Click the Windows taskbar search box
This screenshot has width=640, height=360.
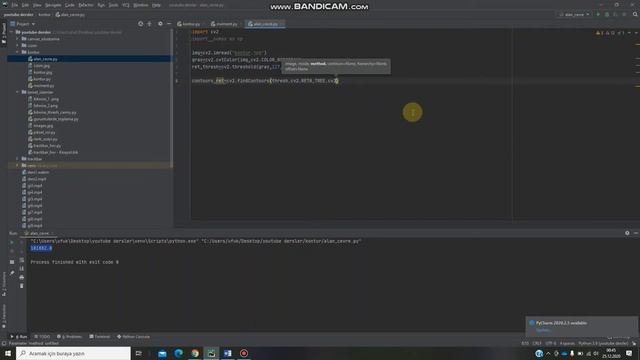tap(73, 353)
